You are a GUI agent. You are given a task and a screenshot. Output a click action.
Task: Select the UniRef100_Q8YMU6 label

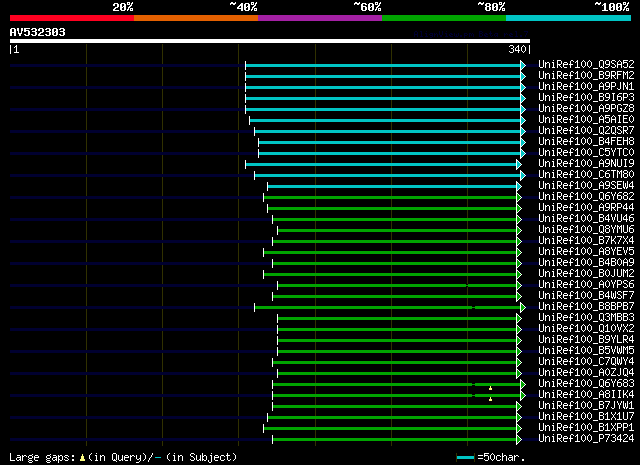pyautogui.click(x=586, y=230)
